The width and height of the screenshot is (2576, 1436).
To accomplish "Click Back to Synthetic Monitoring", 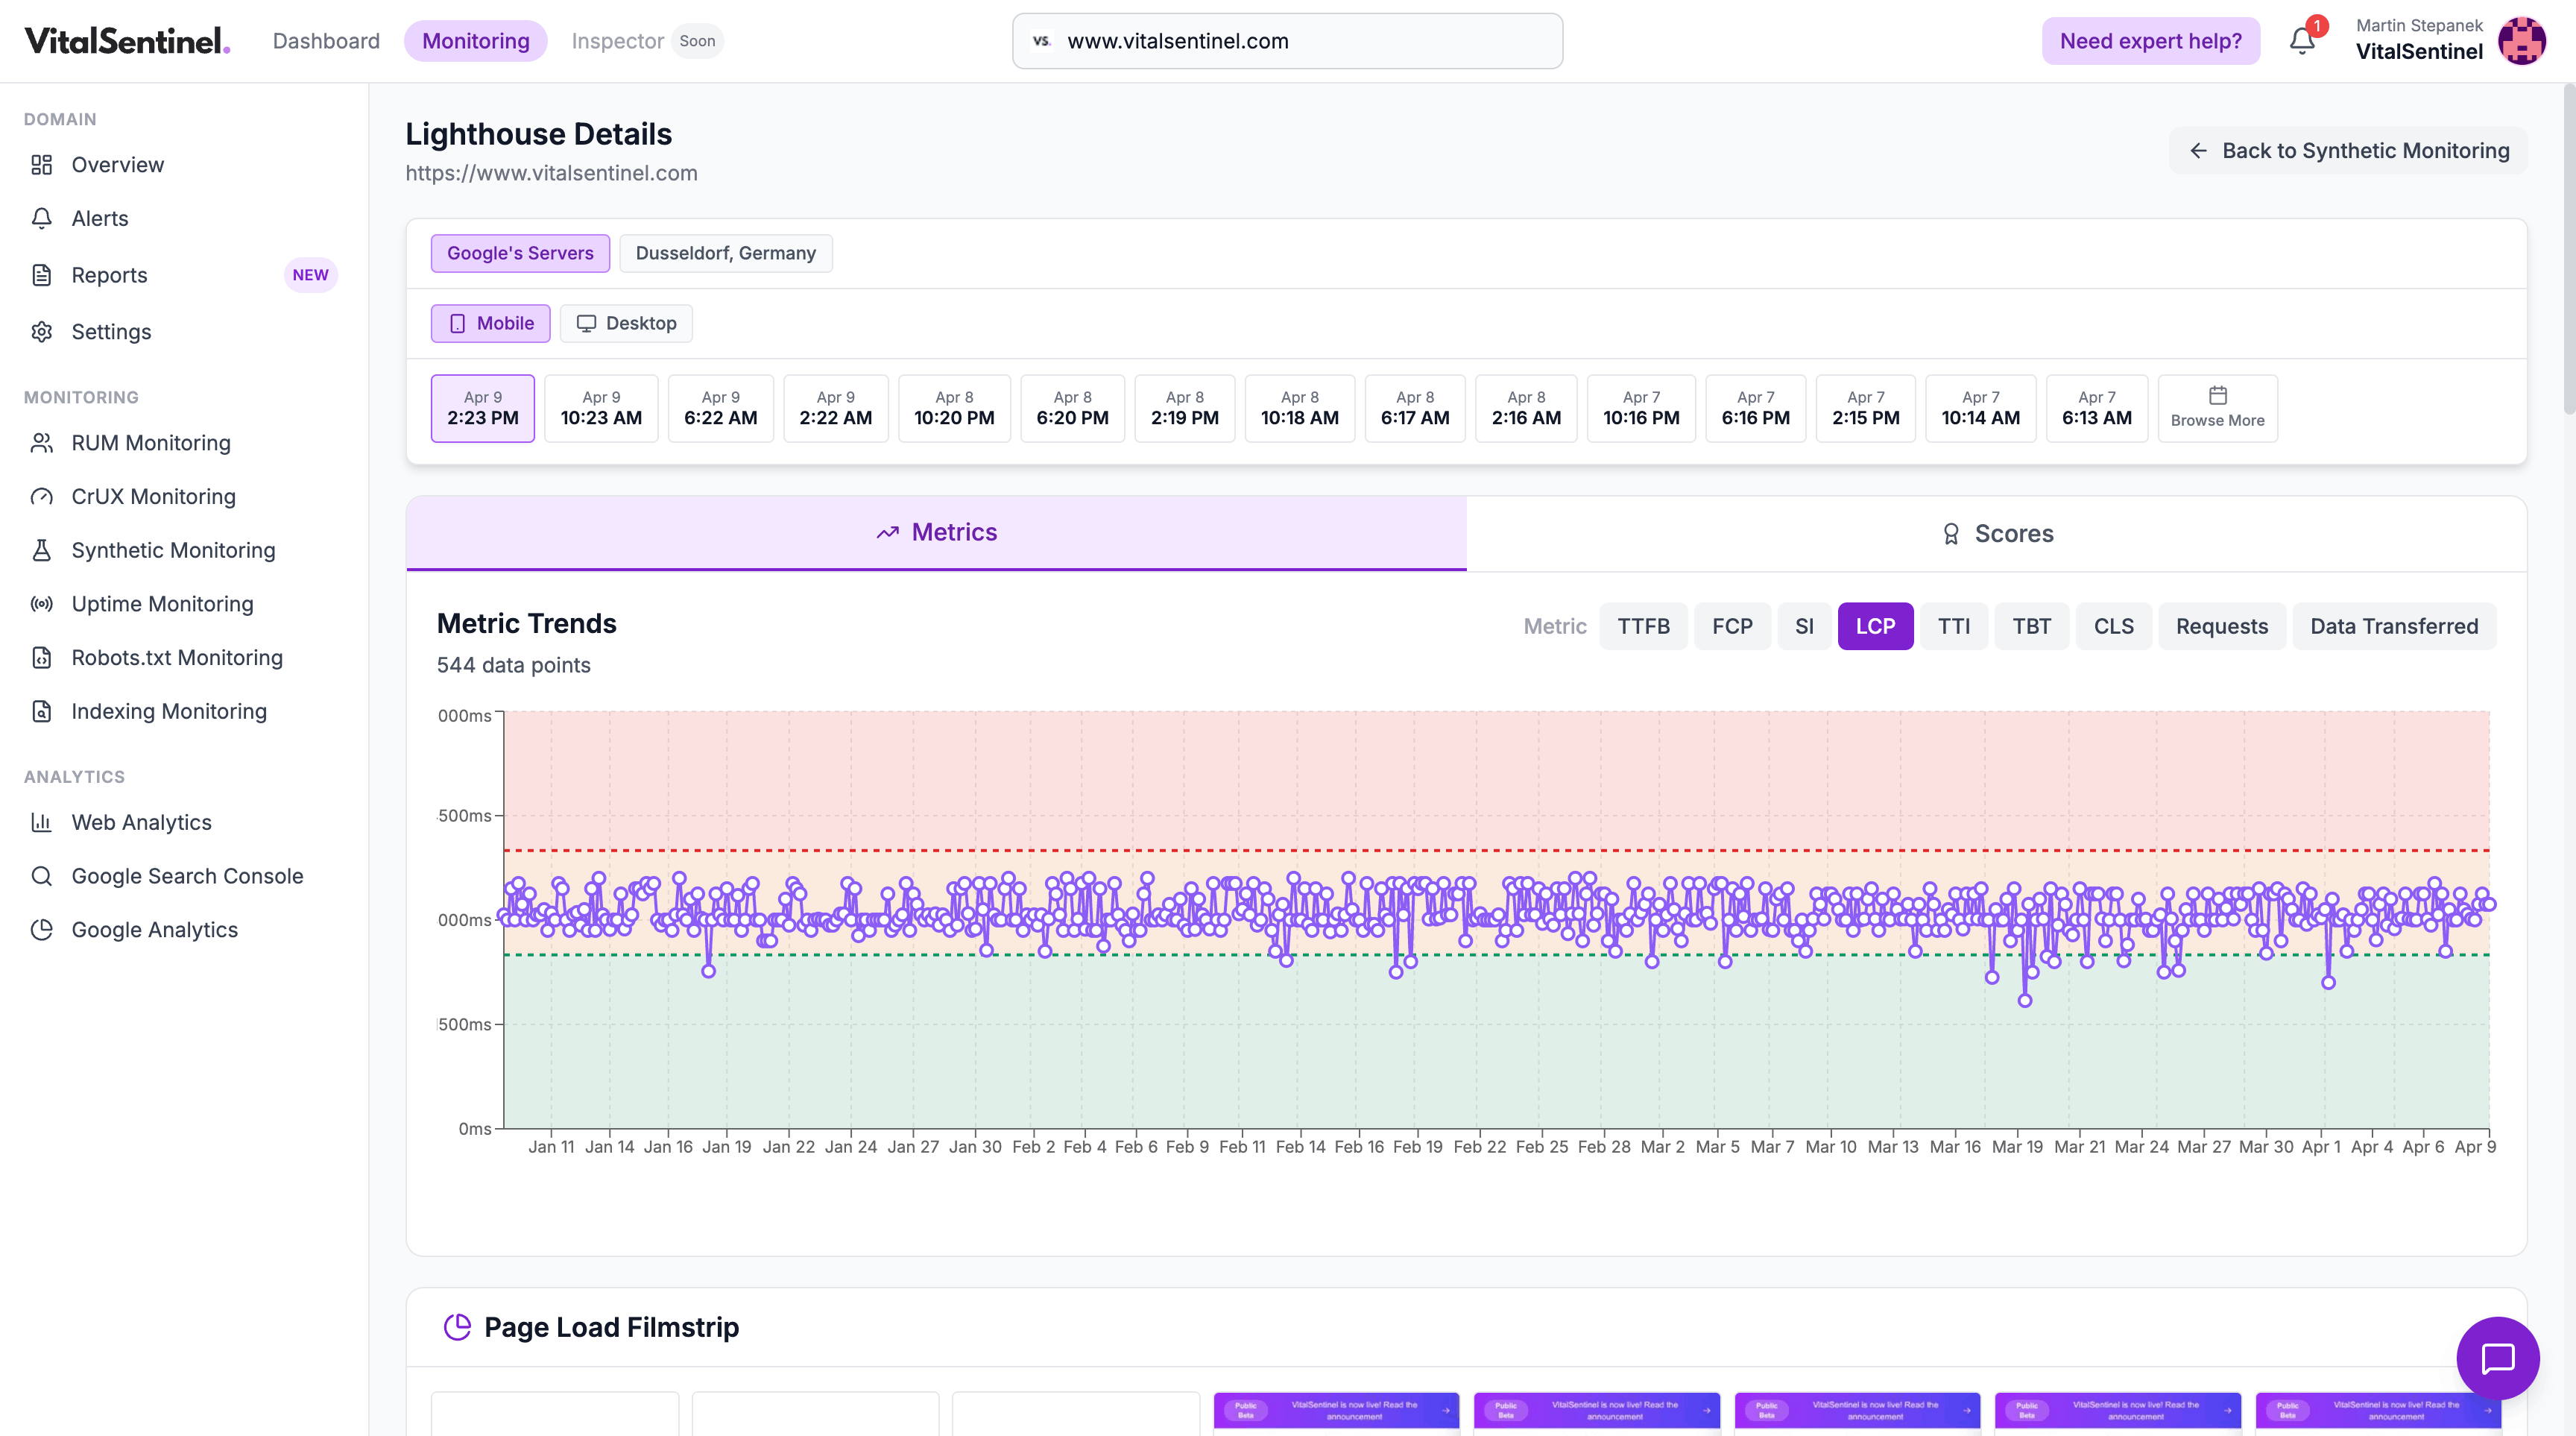I will coord(2347,150).
